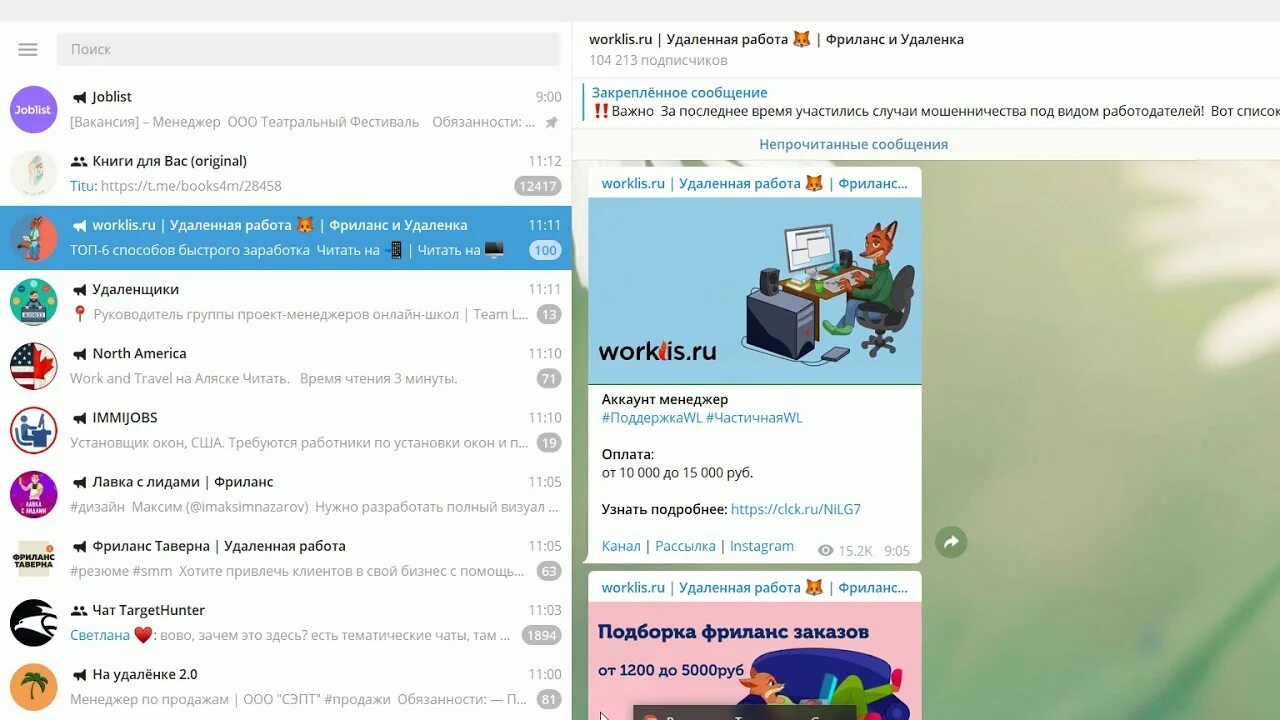This screenshot has height=720, width=1280.
Task: Click Канал link in post
Action: pyautogui.click(x=621, y=546)
